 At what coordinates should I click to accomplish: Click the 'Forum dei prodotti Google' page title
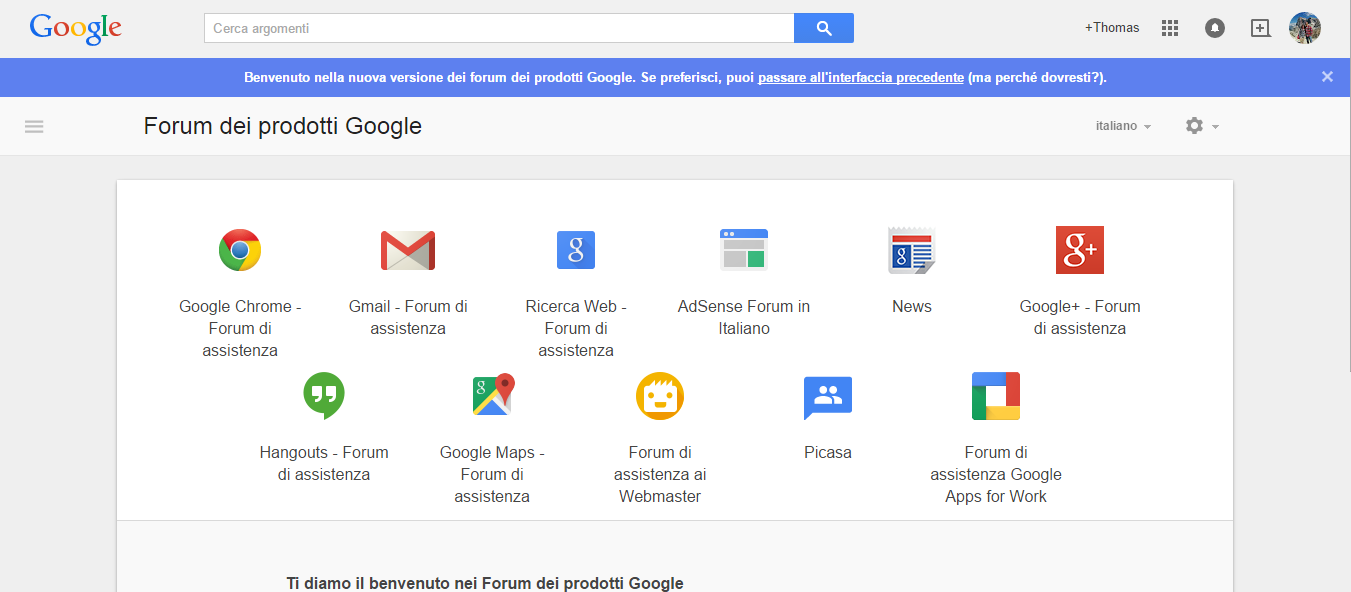click(283, 126)
